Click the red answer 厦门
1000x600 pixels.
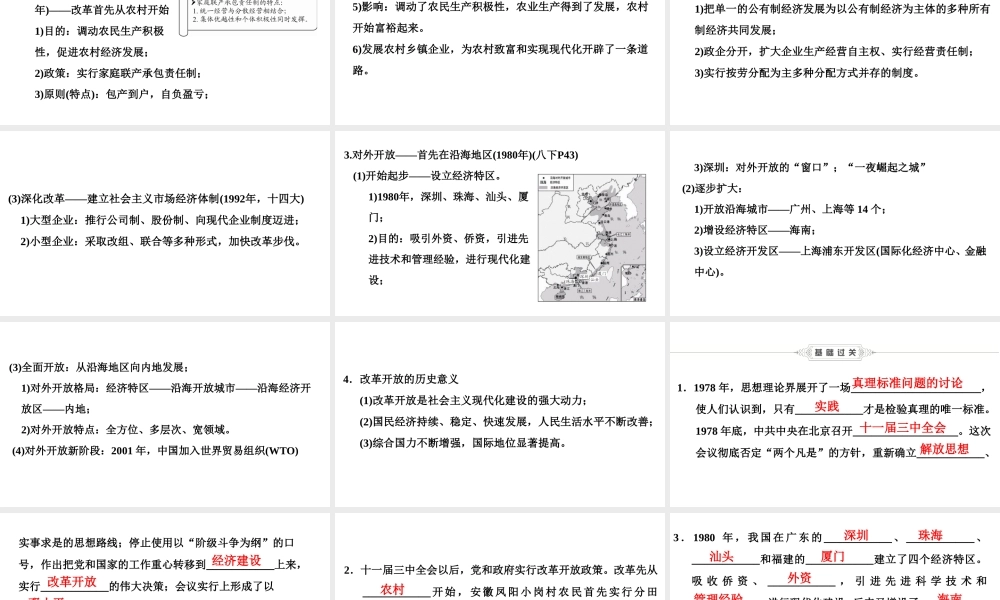point(832,557)
